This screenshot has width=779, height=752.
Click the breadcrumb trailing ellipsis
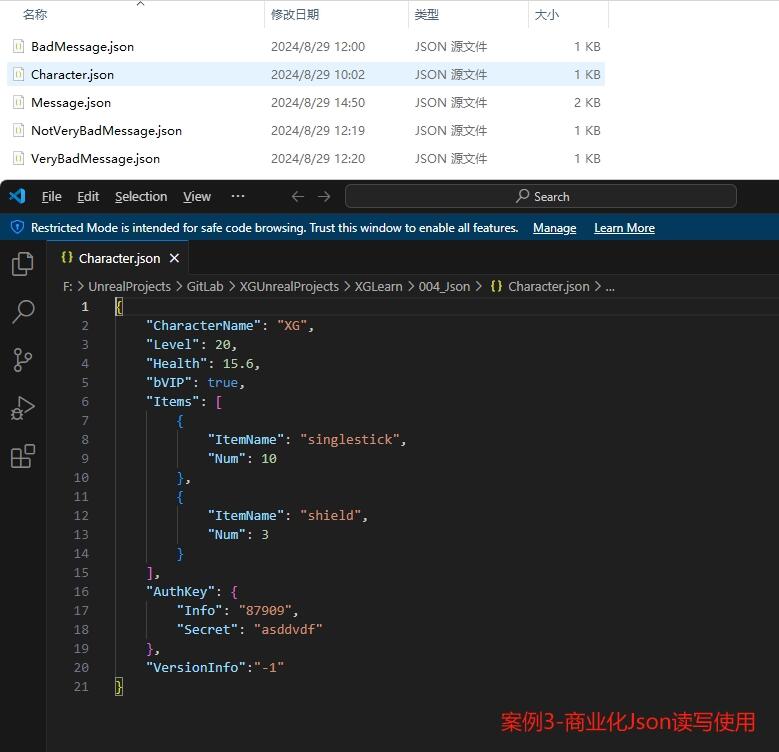coord(610,287)
